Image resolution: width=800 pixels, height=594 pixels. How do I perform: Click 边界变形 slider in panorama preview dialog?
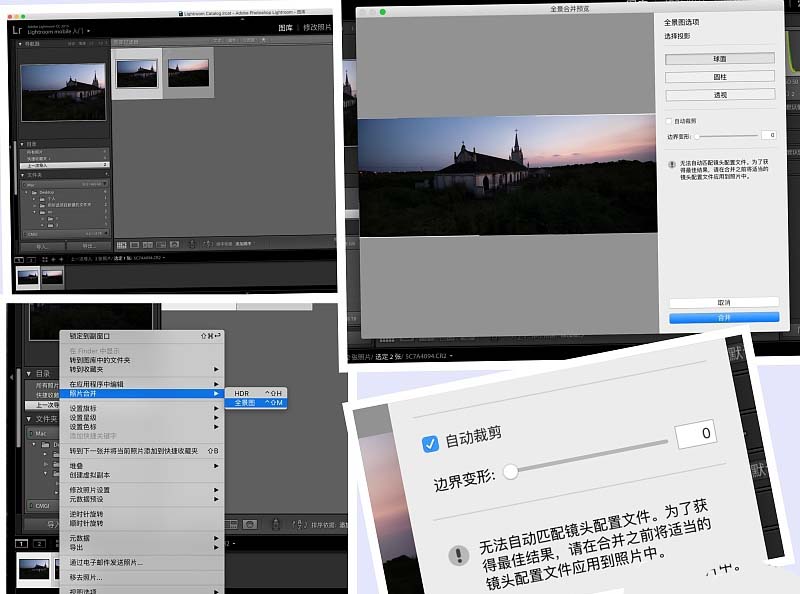725,134
